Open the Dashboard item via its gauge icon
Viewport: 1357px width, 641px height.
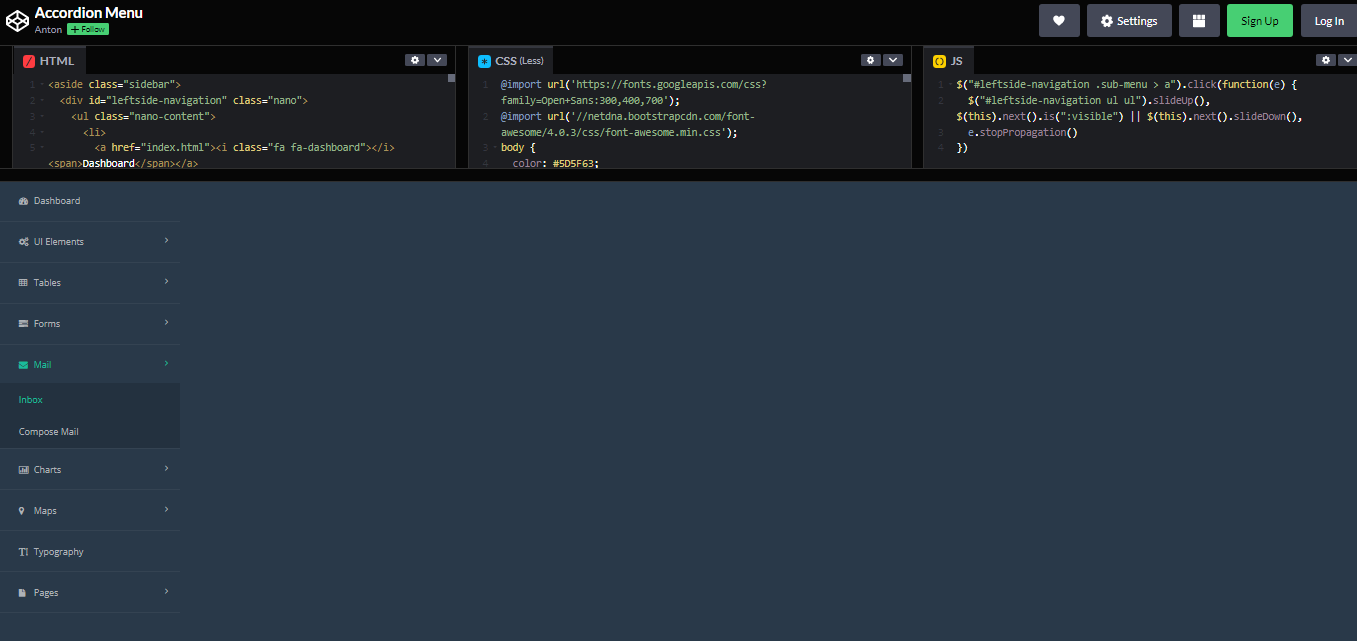coord(21,200)
